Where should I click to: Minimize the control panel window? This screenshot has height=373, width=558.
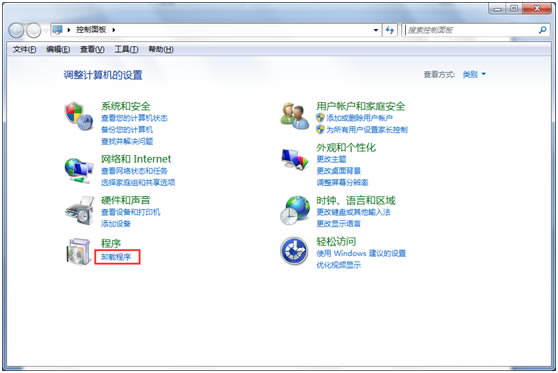coord(498,9)
